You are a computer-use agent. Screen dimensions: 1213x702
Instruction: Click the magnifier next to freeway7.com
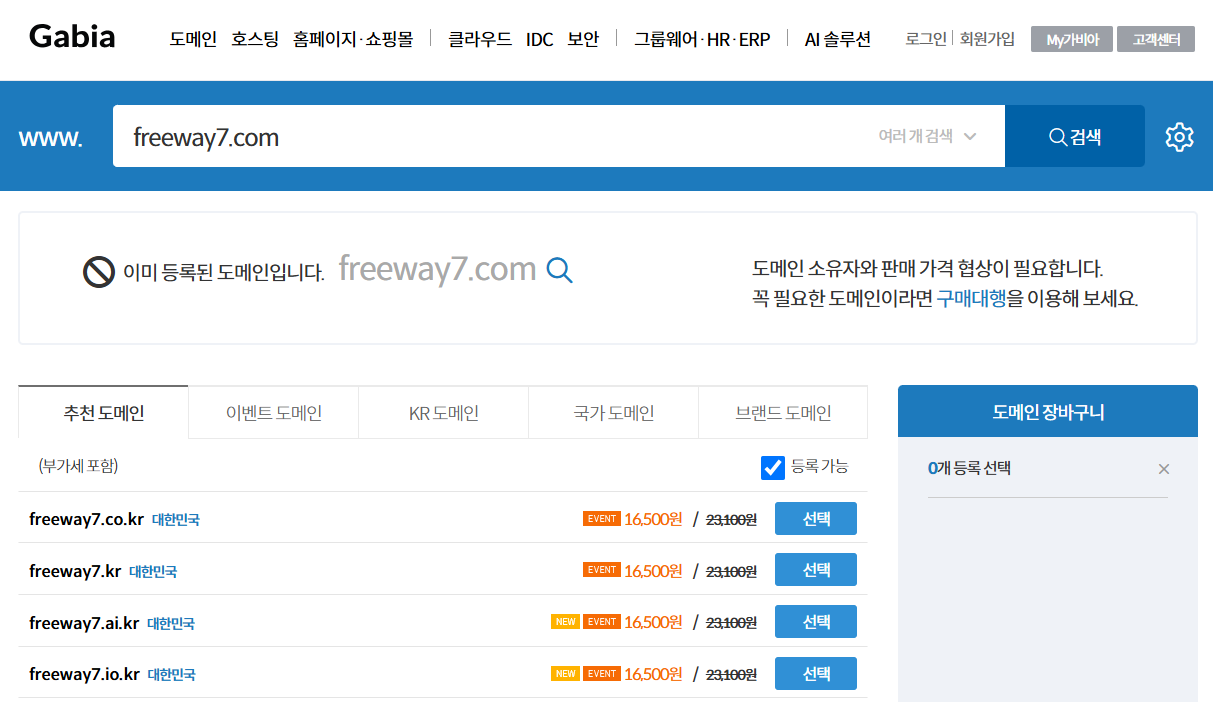tap(560, 270)
